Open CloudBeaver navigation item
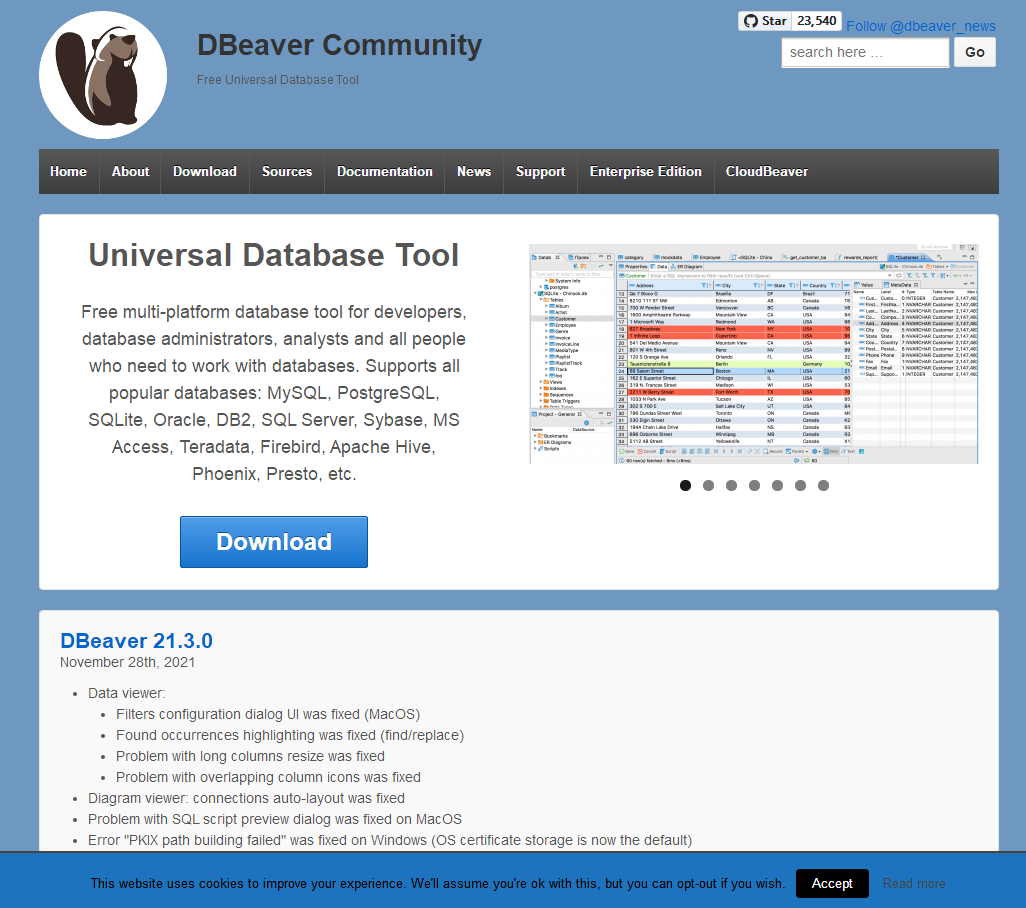 pyautogui.click(x=767, y=171)
